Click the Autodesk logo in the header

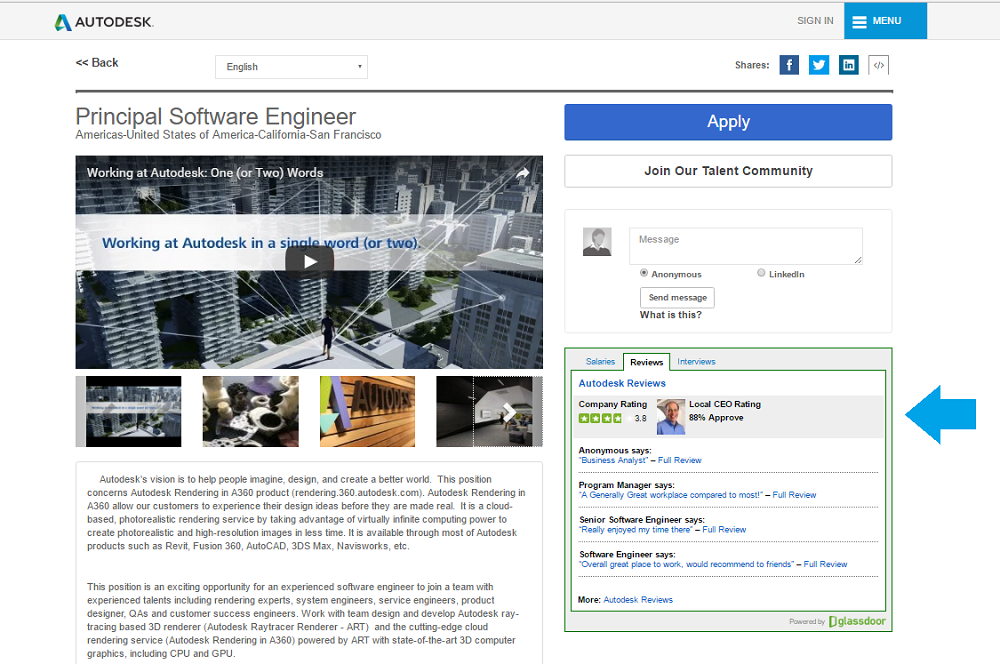tap(104, 22)
